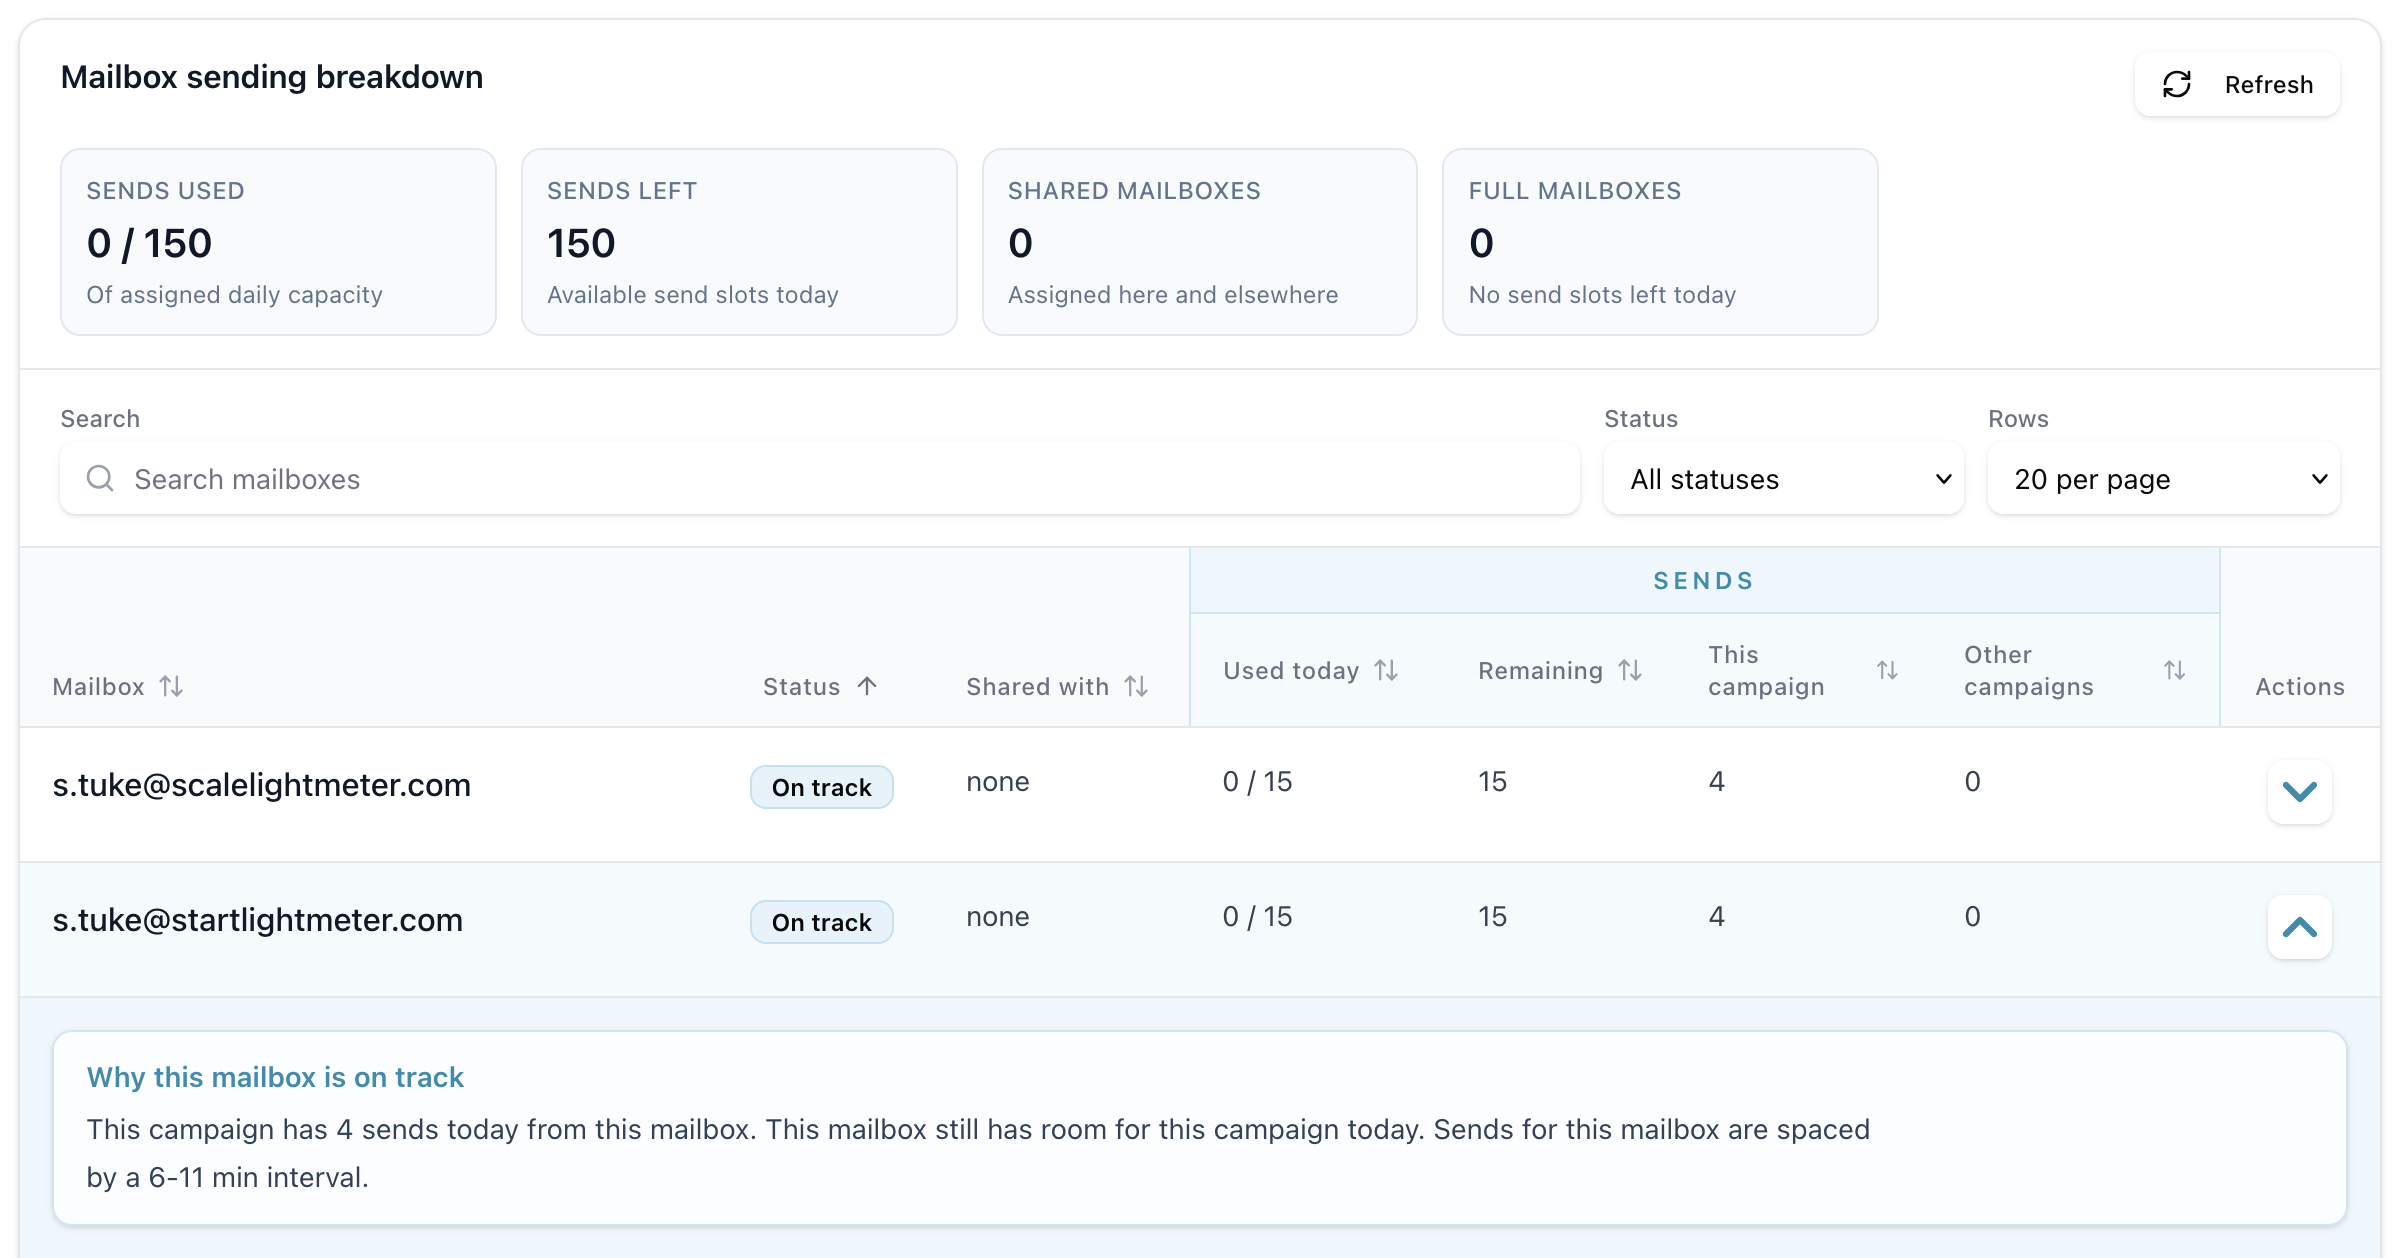Click On track badge for startlightmeter mailbox
Viewport: 2404px width, 1258px height.
click(822, 922)
